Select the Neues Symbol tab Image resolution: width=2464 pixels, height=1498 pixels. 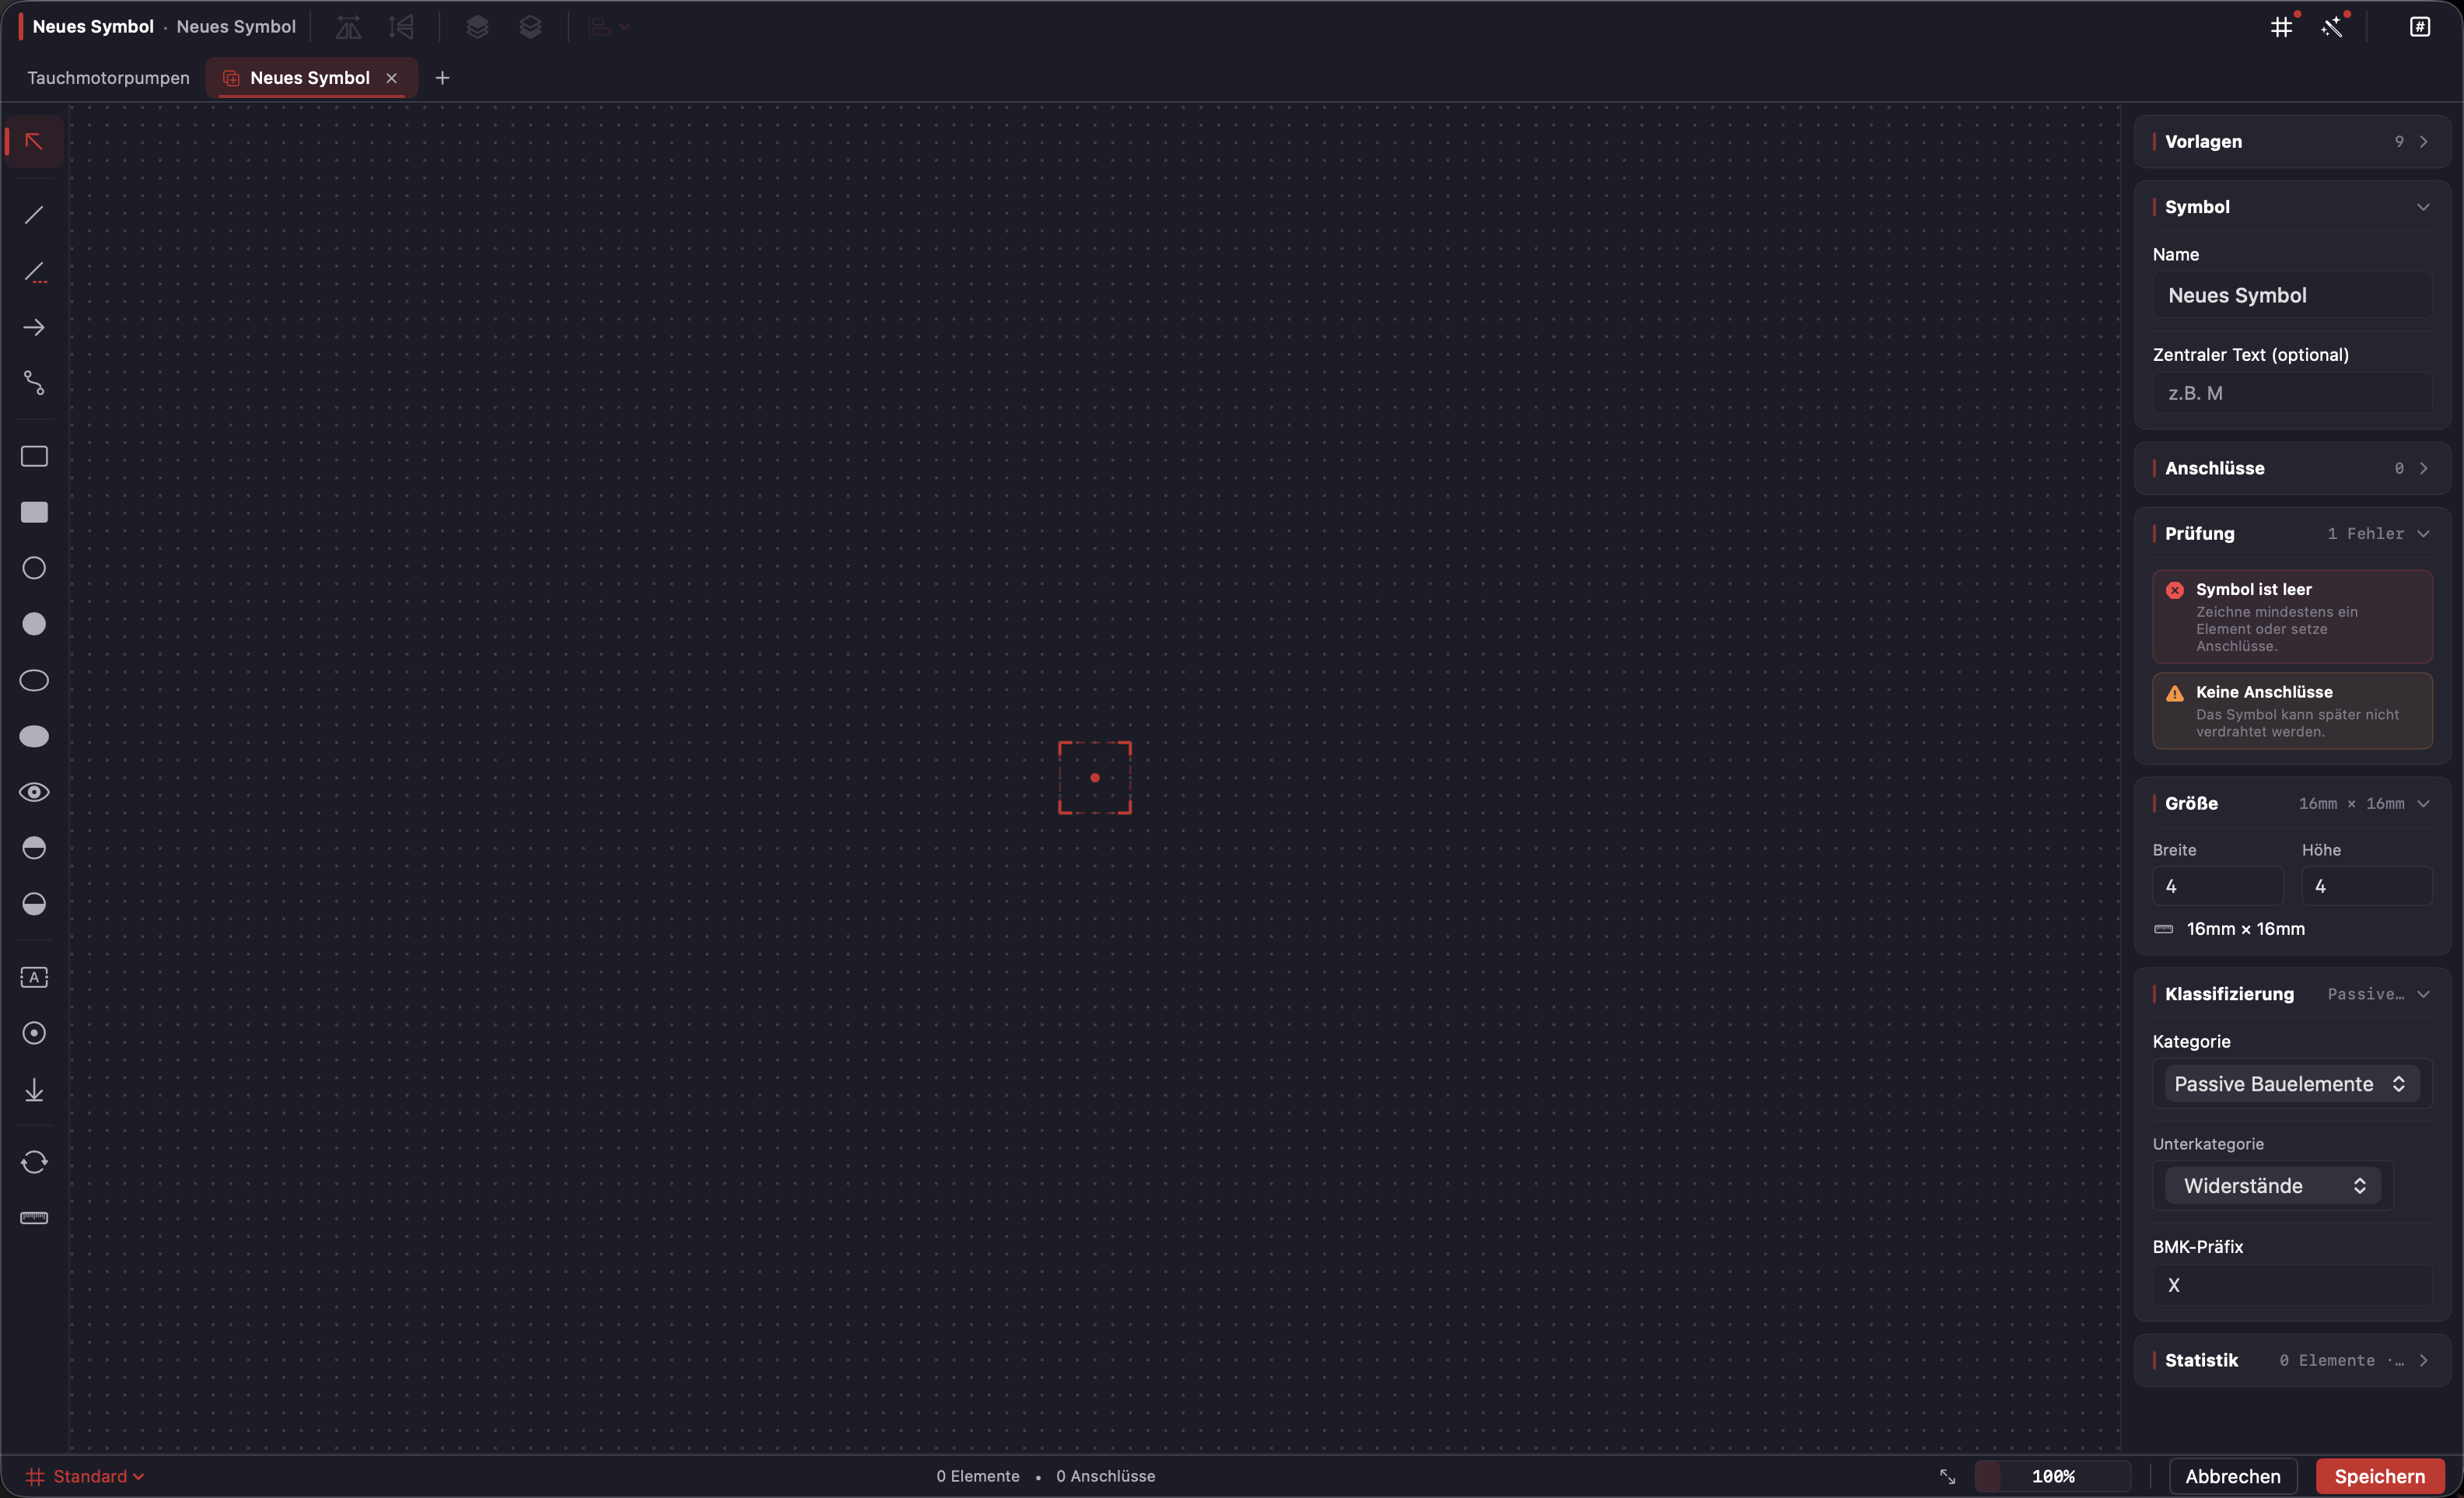pyautogui.click(x=310, y=78)
